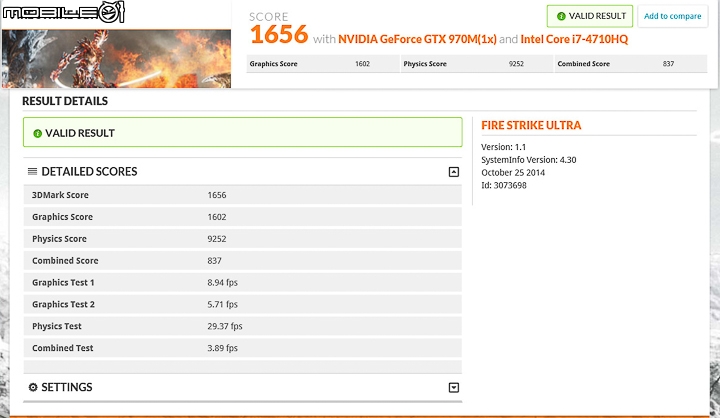Click SystemInfo Version: 4.30 text
The image size is (720, 418).
coord(529,160)
